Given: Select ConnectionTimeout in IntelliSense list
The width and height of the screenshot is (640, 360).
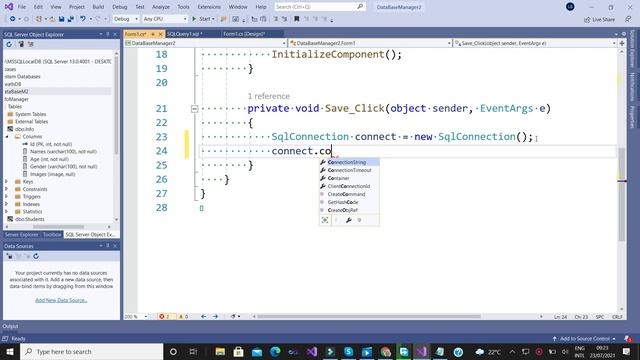Looking at the screenshot, I should pos(349,170).
